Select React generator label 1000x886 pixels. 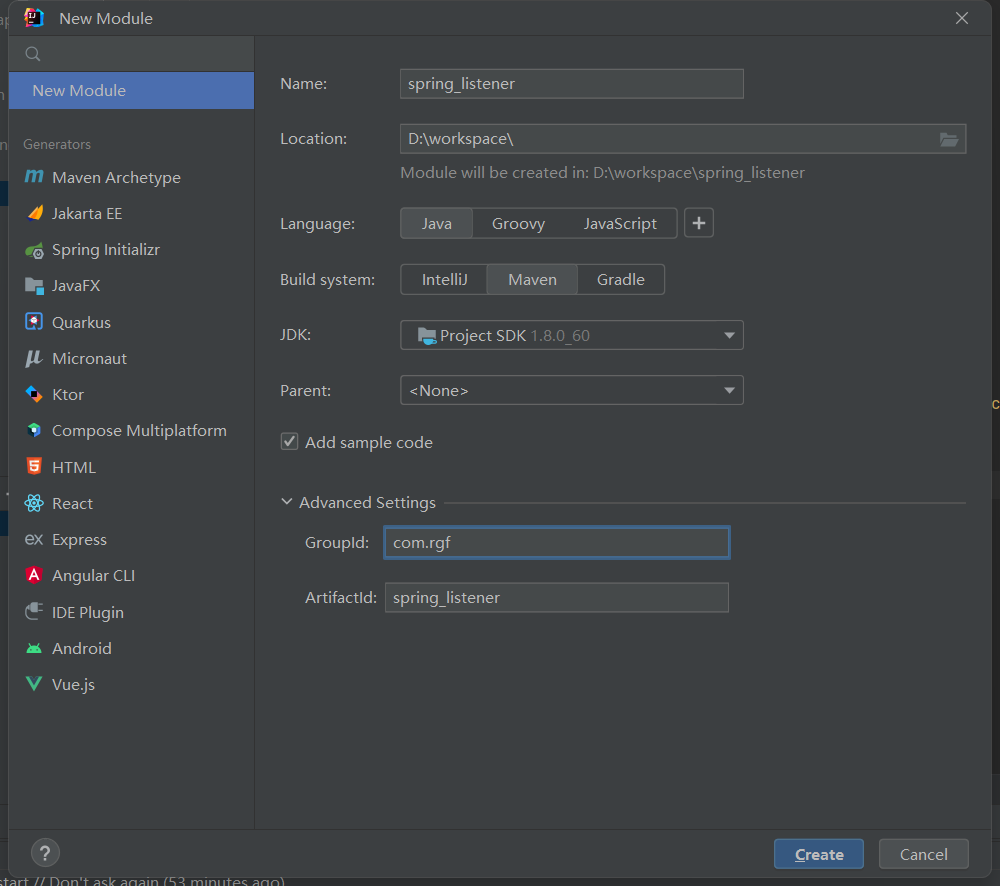tap(72, 504)
